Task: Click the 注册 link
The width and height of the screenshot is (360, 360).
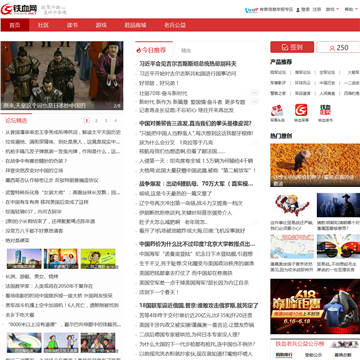Action: tap(317, 10)
